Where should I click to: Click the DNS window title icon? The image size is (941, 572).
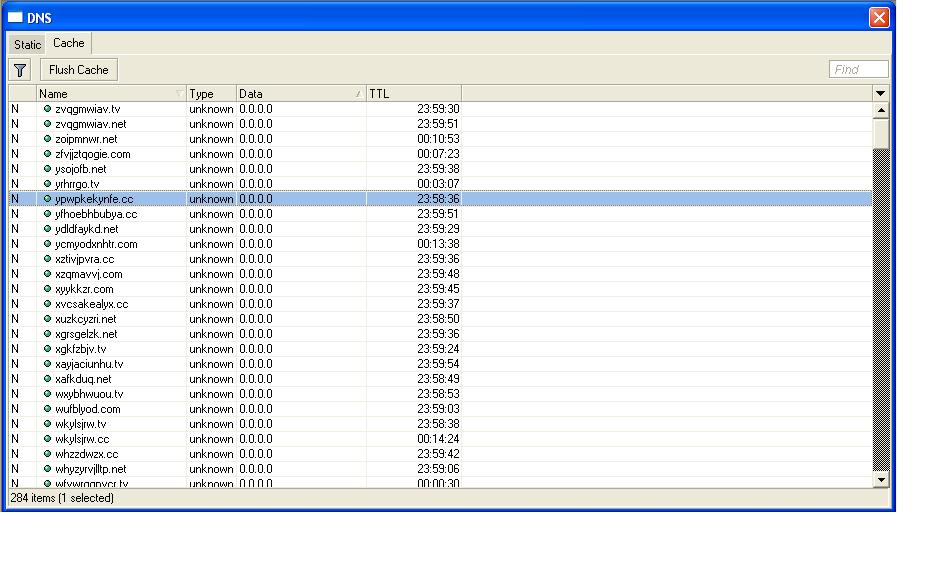[15, 17]
